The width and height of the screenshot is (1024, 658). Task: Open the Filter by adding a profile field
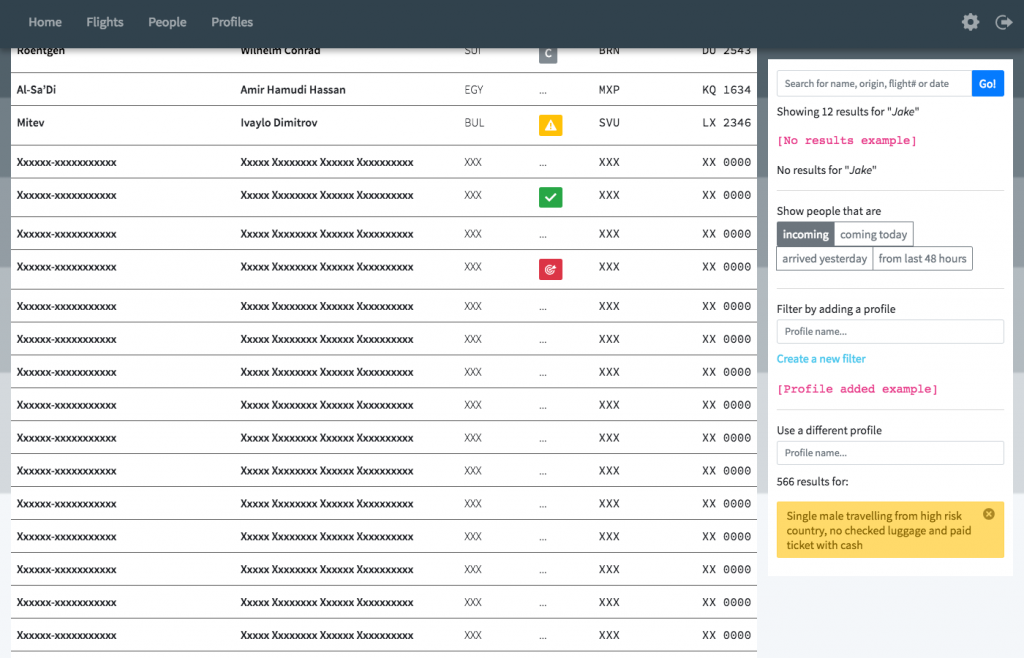coord(890,332)
